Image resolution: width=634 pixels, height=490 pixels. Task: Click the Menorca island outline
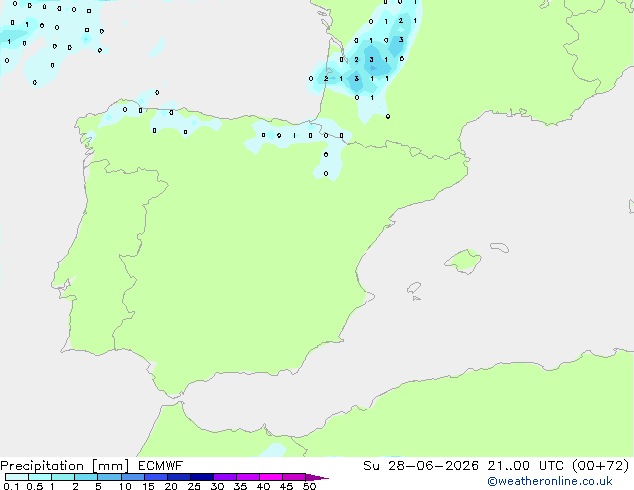point(499,247)
